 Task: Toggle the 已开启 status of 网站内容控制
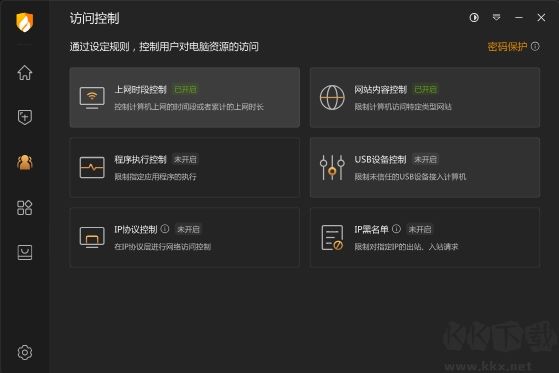[425, 90]
